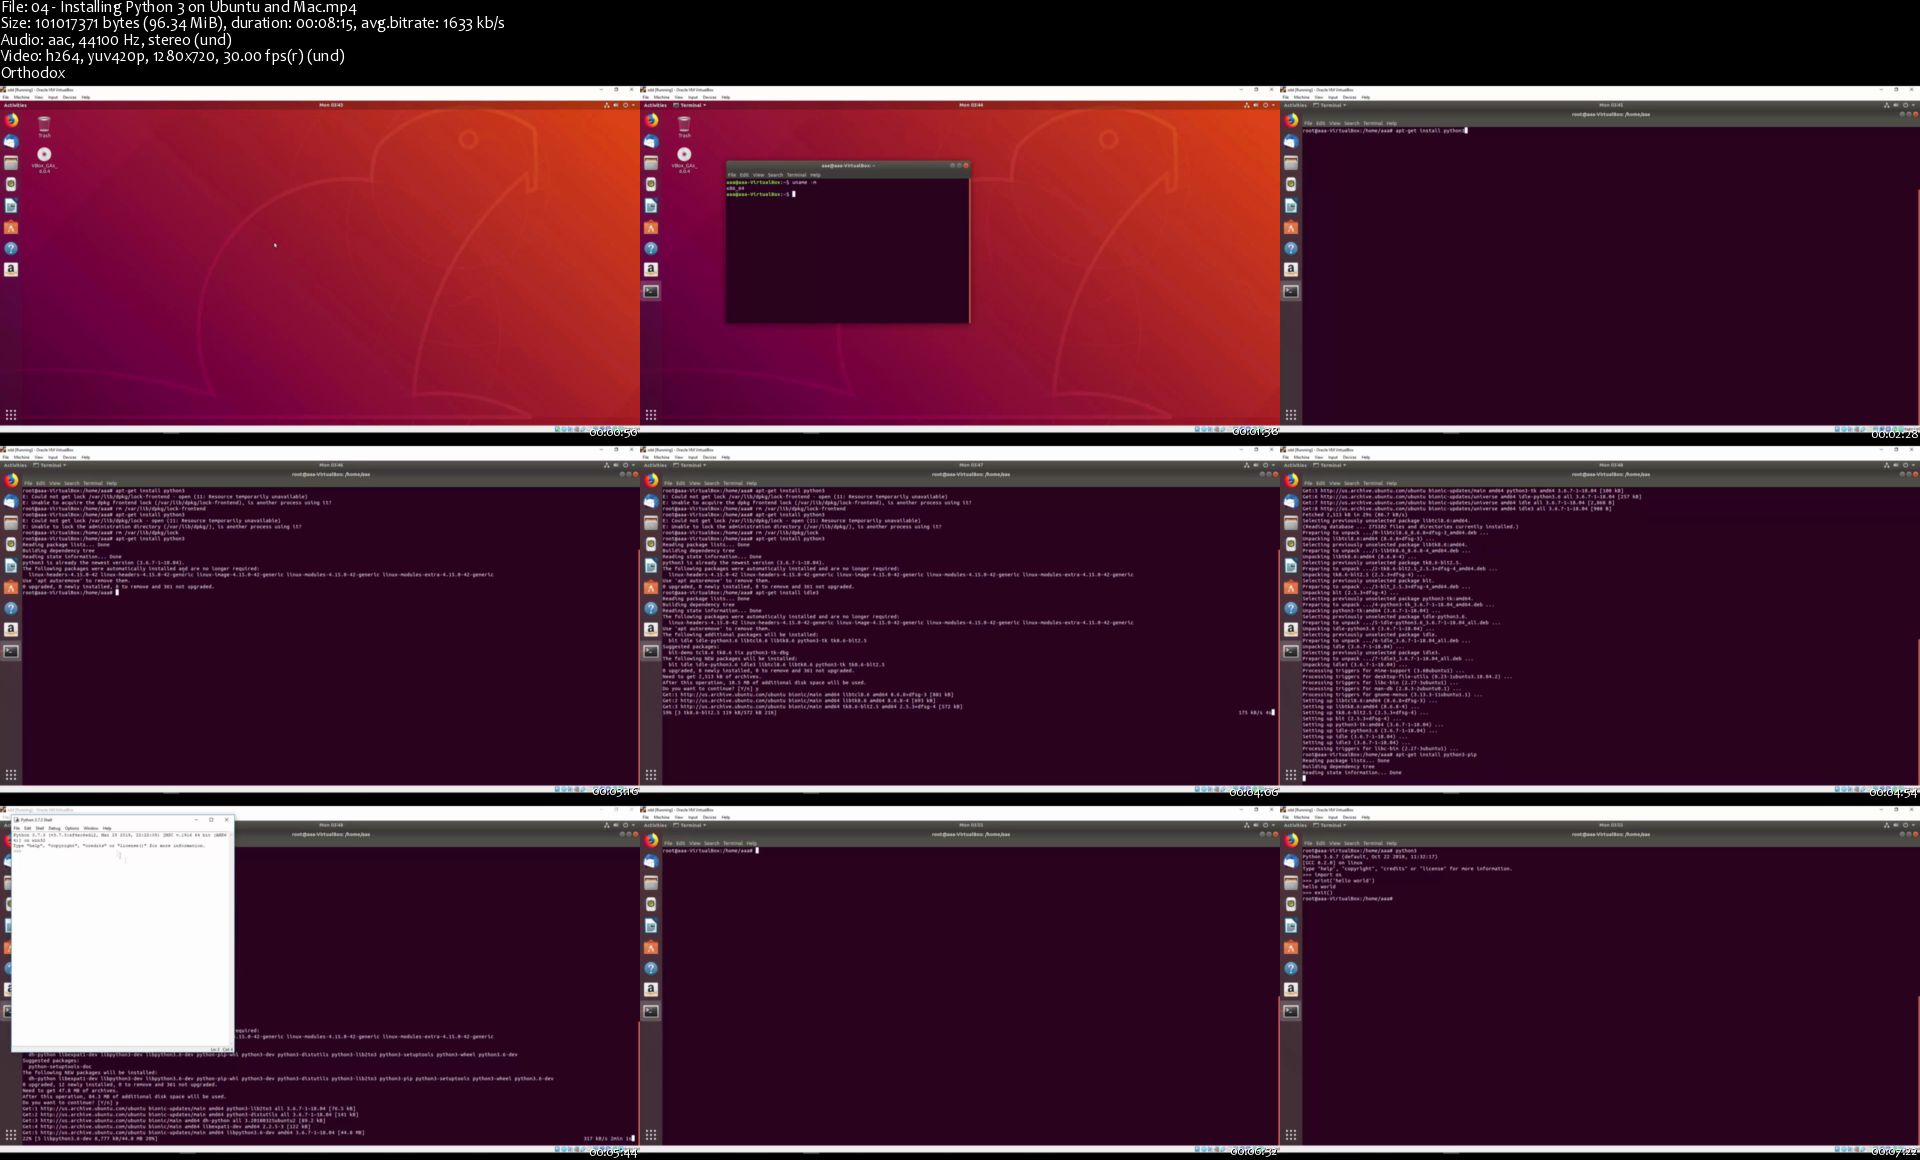Open Terminal app menu in 00:02:28 frame top bar
Viewport: 1920px width, 1160px height.
coord(1330,105)
